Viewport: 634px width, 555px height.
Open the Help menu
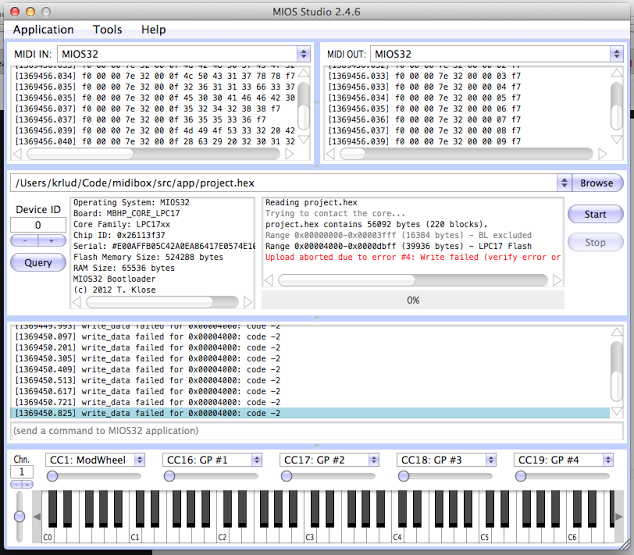153,30
